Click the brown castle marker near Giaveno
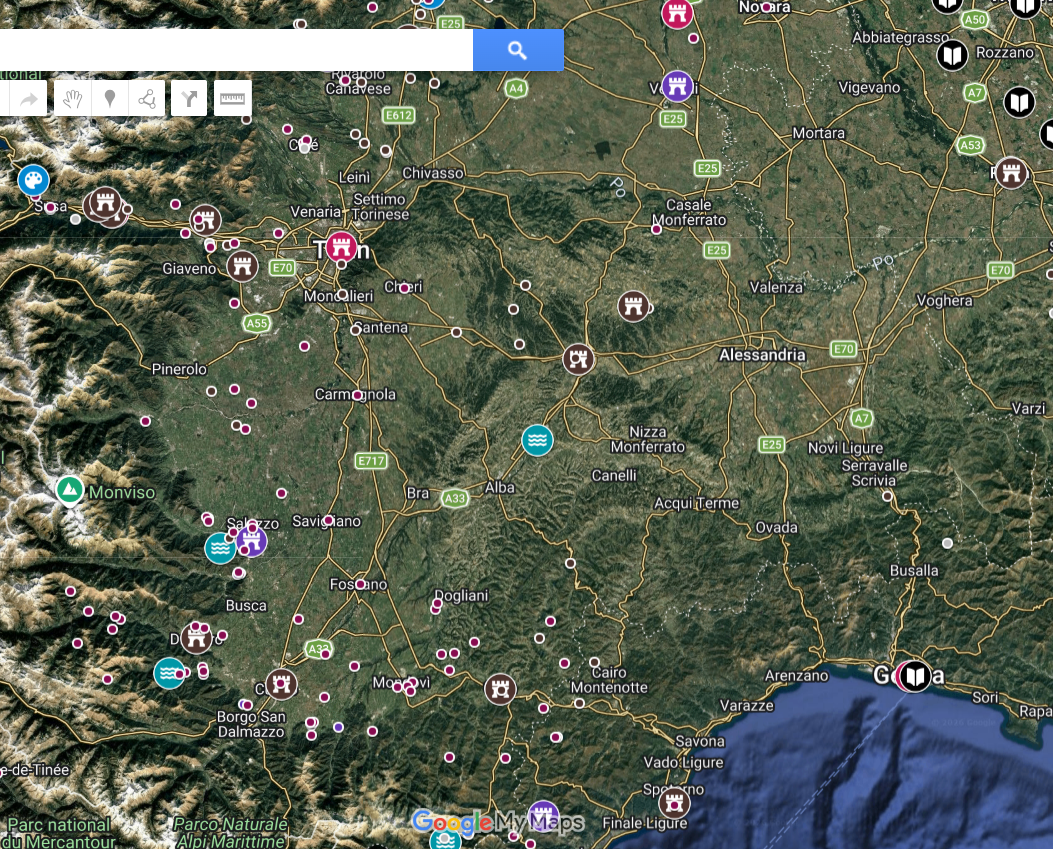Screen dimensions: 1053x849 pos(242,267)
